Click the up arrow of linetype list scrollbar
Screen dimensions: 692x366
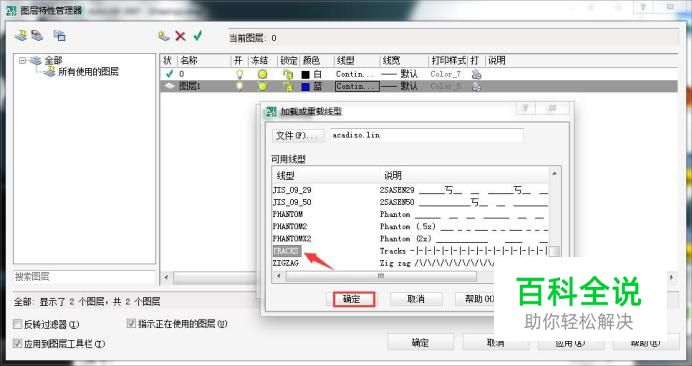point(554,173)
